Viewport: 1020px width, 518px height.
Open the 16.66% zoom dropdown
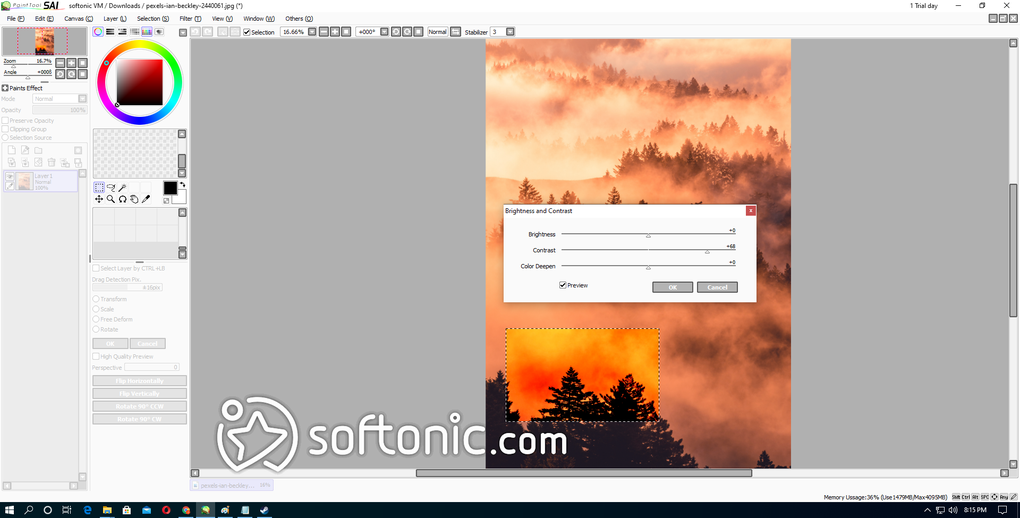pos(312,31)
